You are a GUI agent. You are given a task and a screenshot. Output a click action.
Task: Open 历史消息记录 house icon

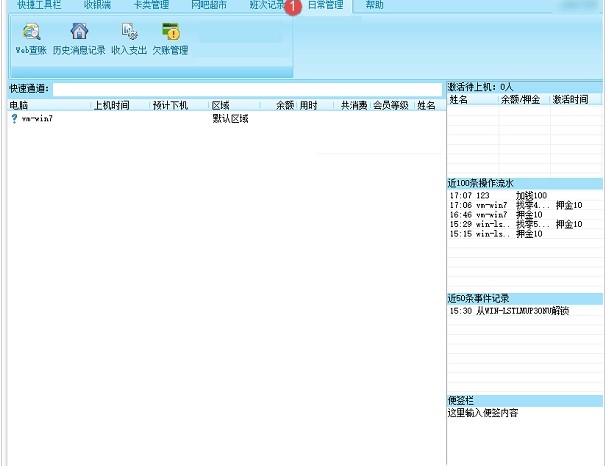(79, 32)
